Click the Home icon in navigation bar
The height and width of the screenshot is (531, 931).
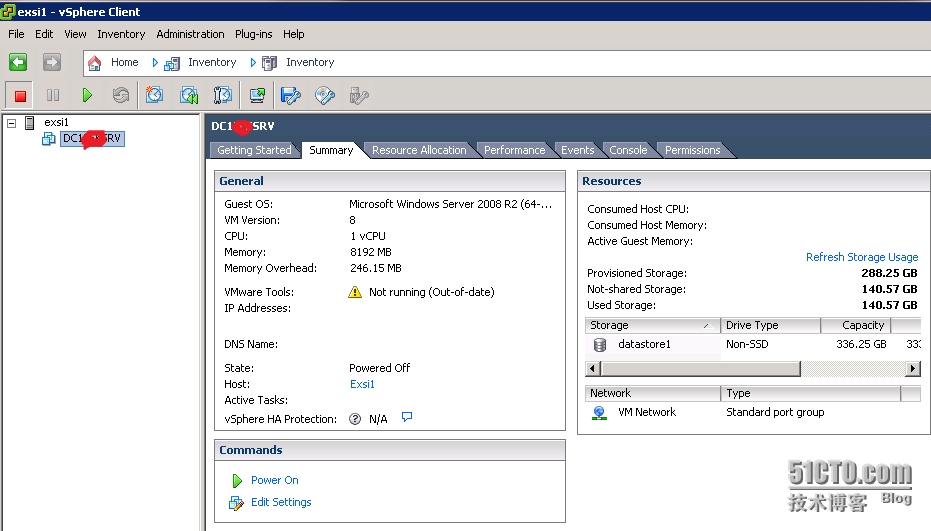tap(94, 63)
